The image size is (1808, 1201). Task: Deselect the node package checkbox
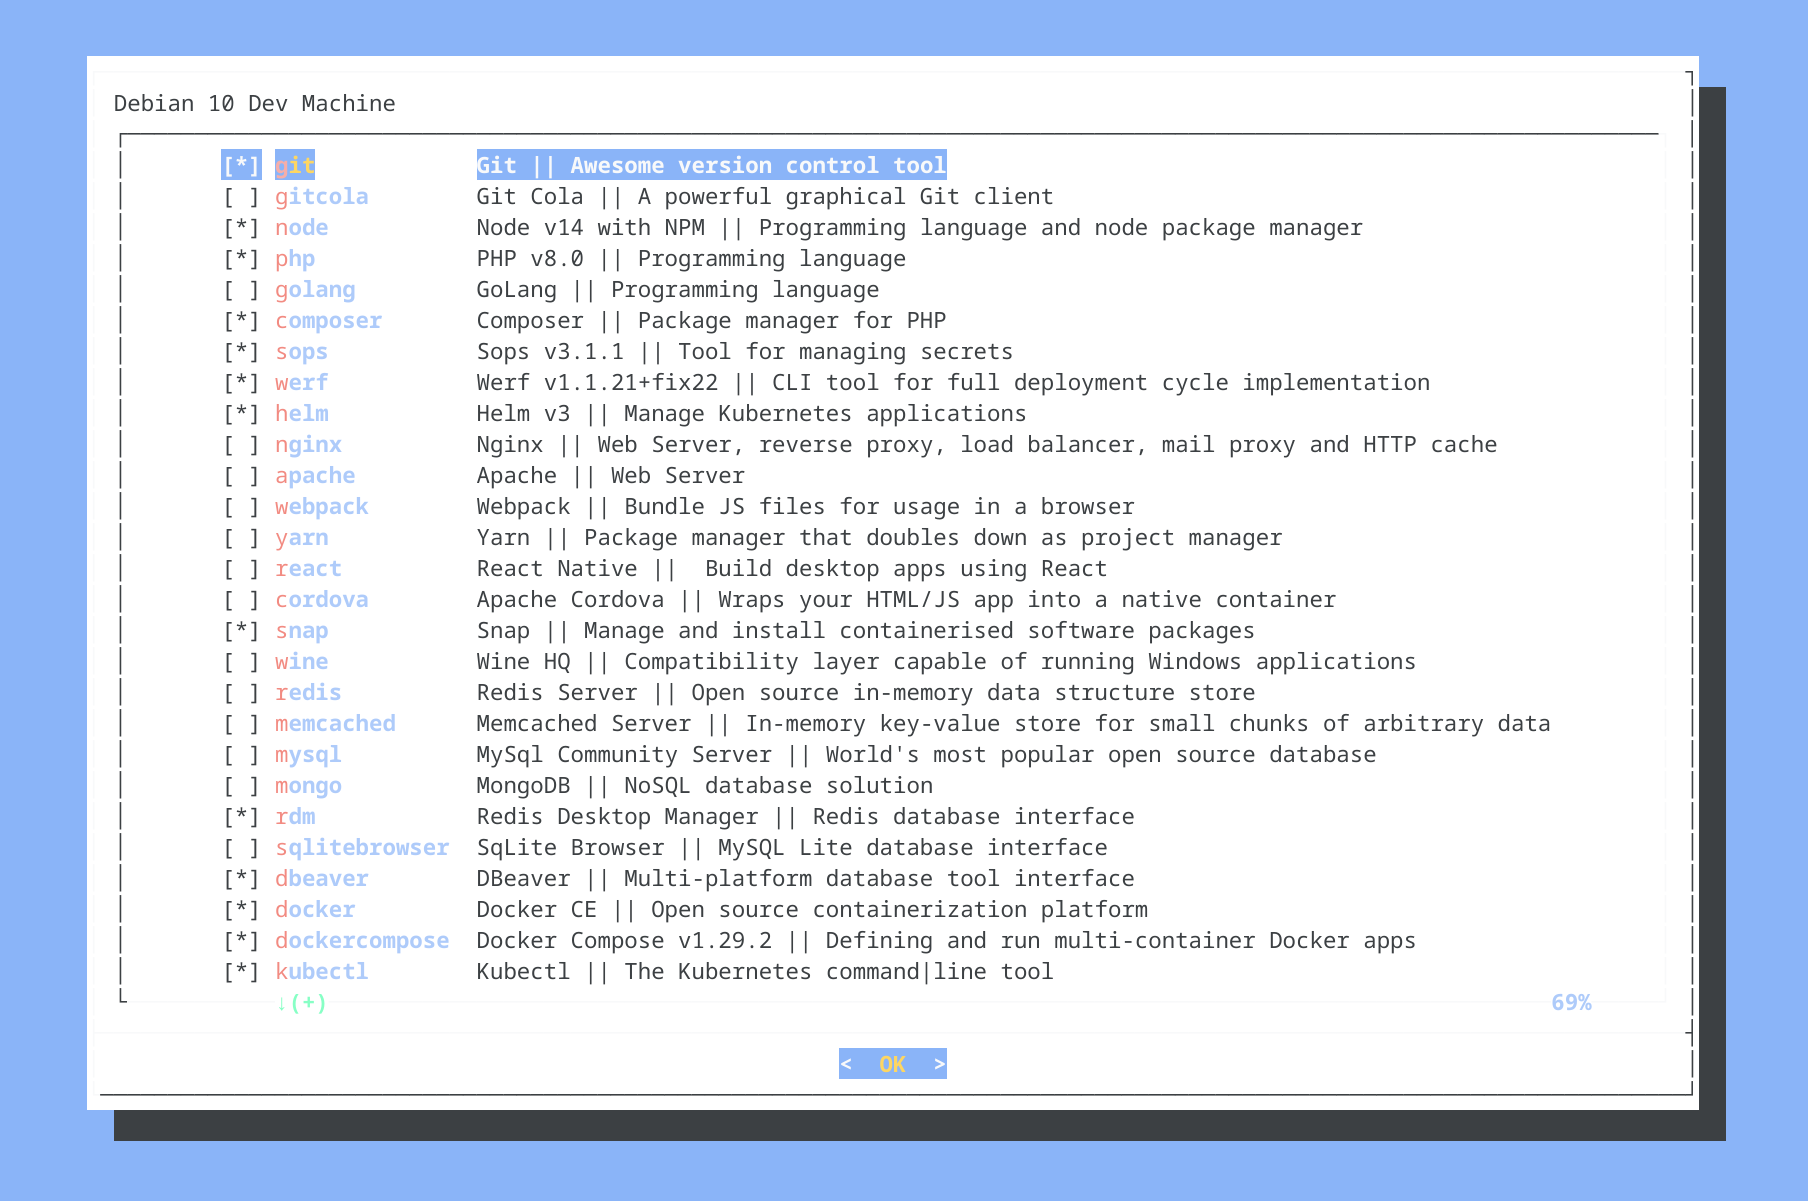[240, 227]
